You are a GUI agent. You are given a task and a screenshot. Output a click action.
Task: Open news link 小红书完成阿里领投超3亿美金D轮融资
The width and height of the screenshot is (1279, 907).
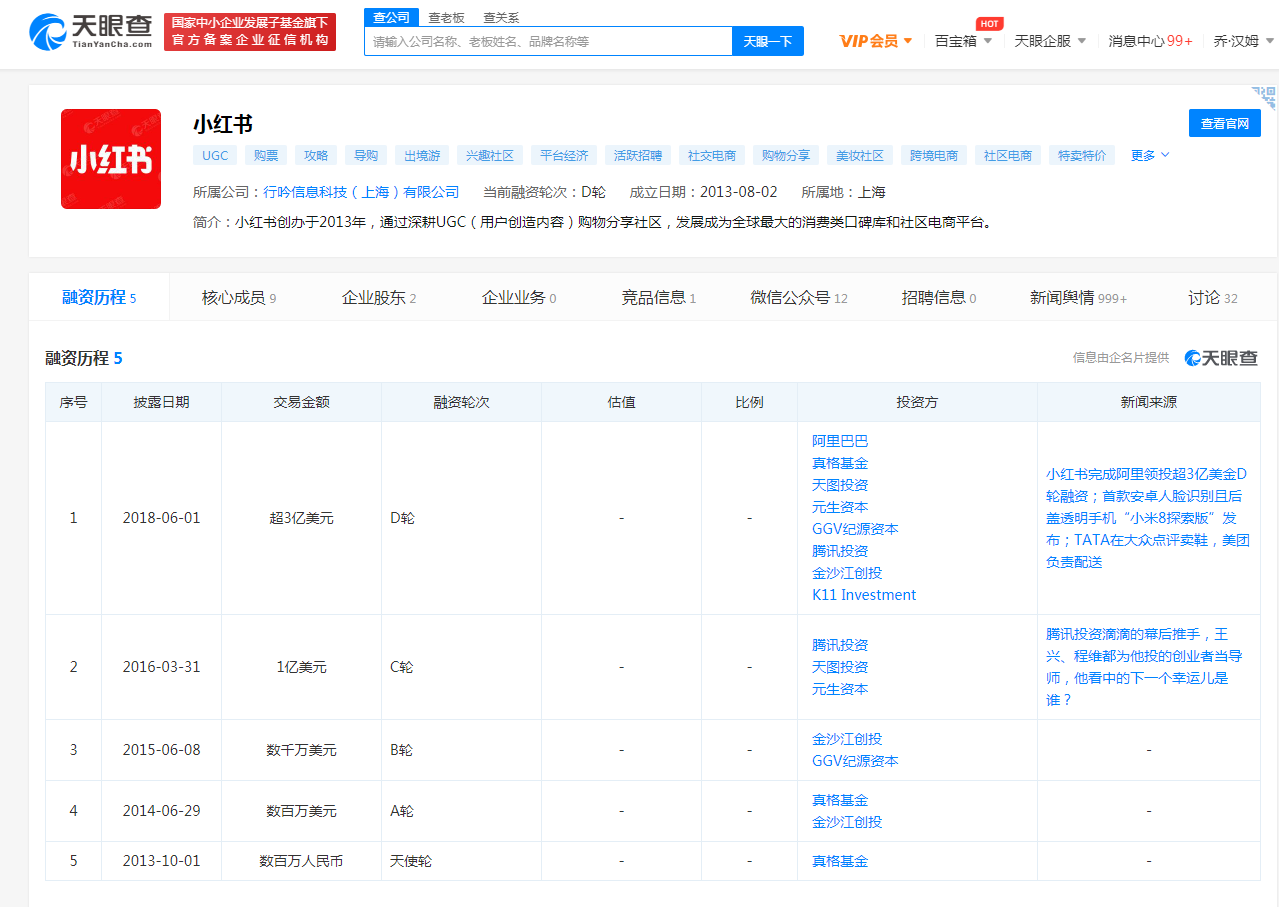tap(1148, 518)
